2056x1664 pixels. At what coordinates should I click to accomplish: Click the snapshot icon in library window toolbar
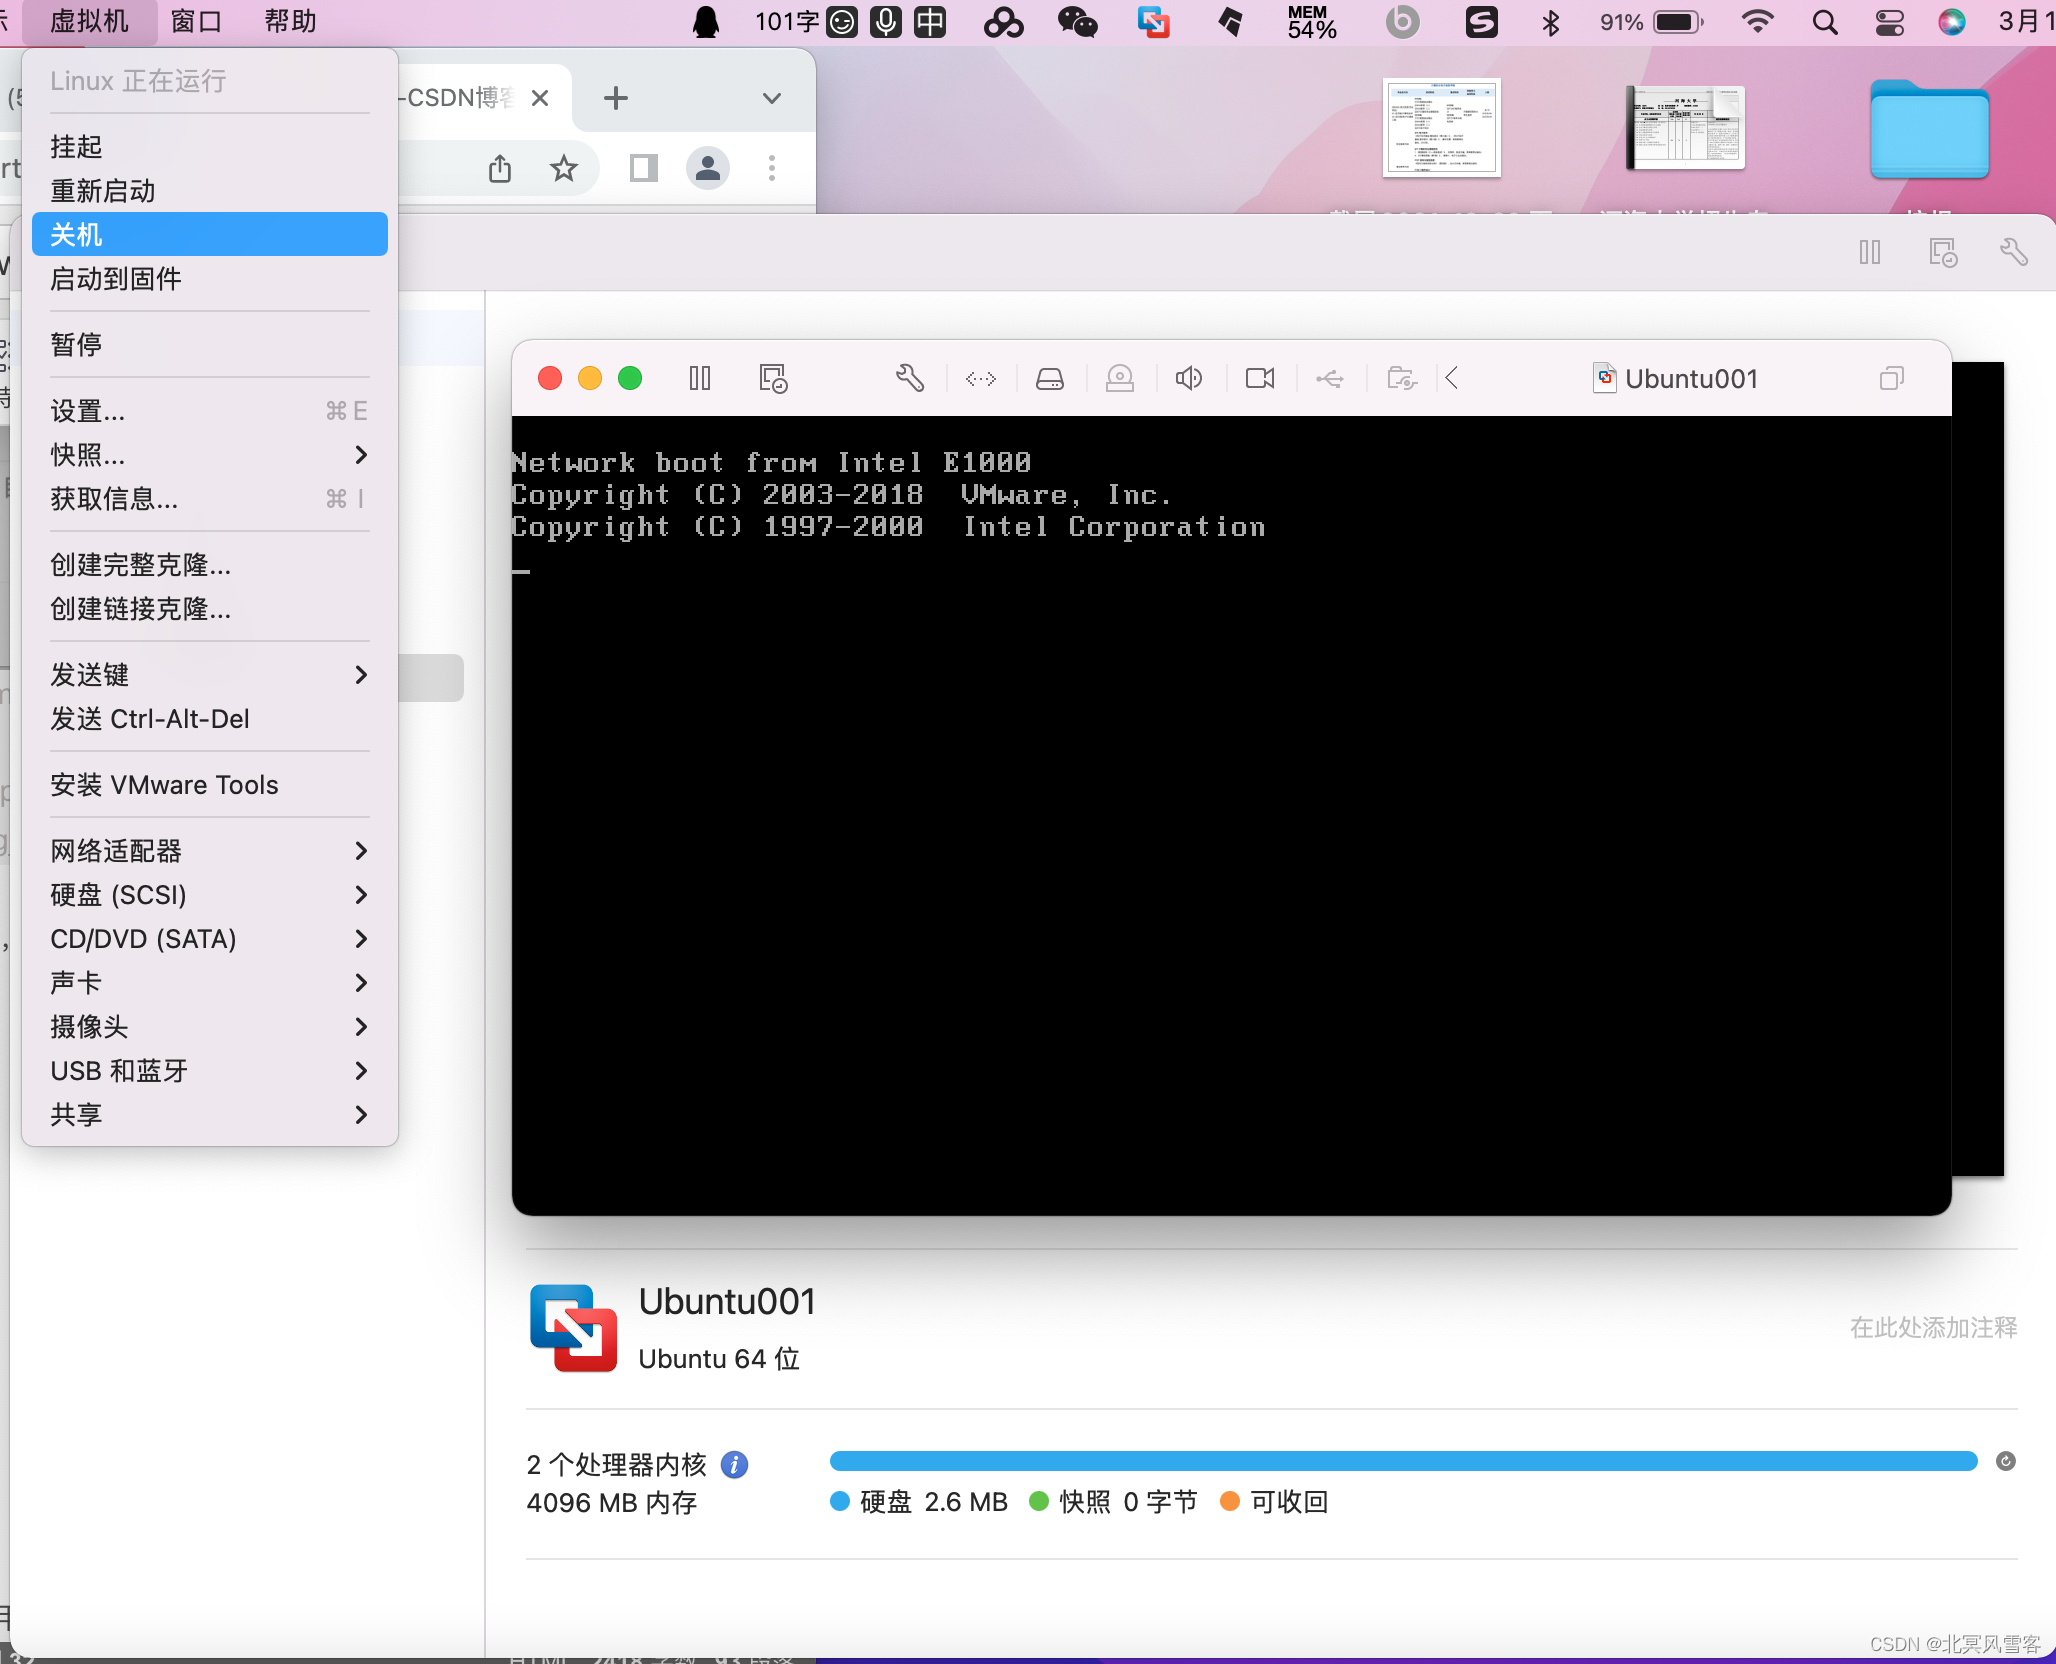[x=1942, y=252]
